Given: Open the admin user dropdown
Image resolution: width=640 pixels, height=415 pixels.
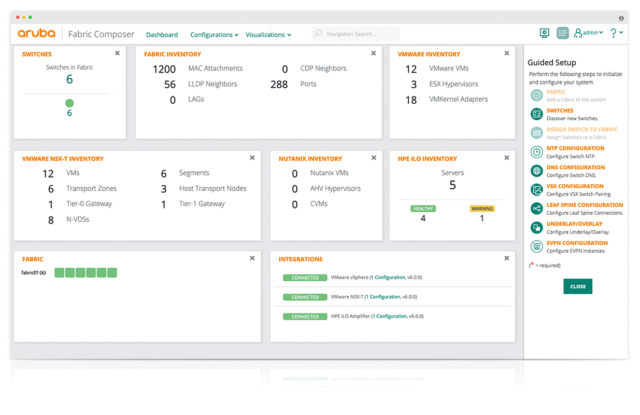Looking at the screenshot, I should click(x=588, y=33).
